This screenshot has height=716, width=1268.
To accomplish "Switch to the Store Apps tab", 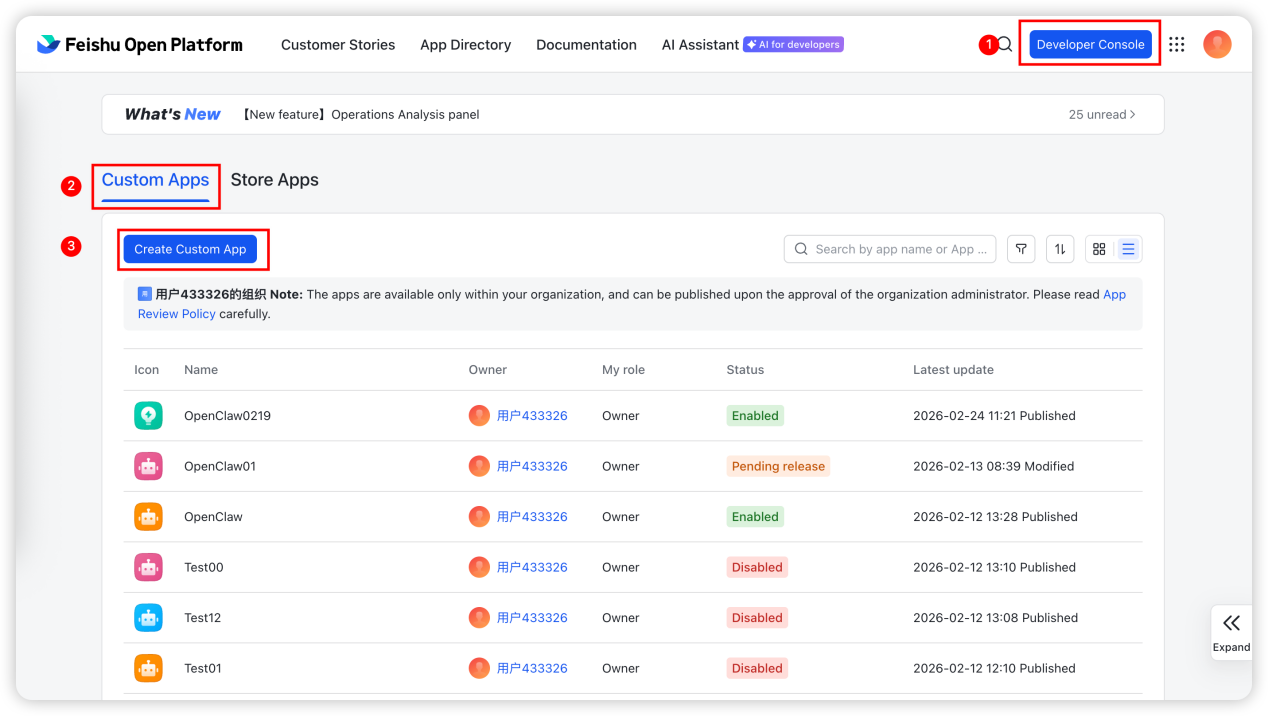I will tap(274, 180).
